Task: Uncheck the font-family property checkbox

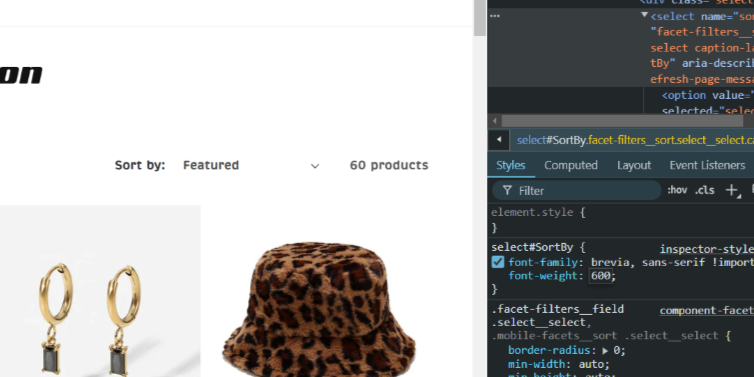Action: coord(498,262)
